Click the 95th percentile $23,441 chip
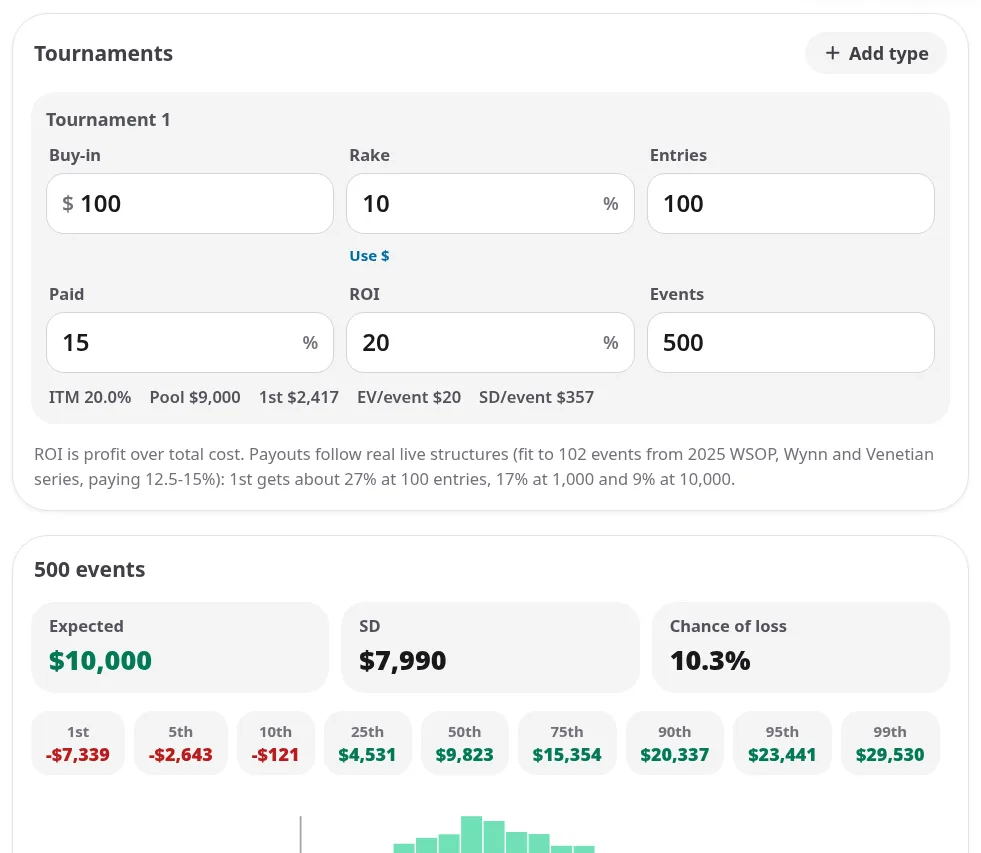This screenshot has width=981, height=853. pos(782,743)
